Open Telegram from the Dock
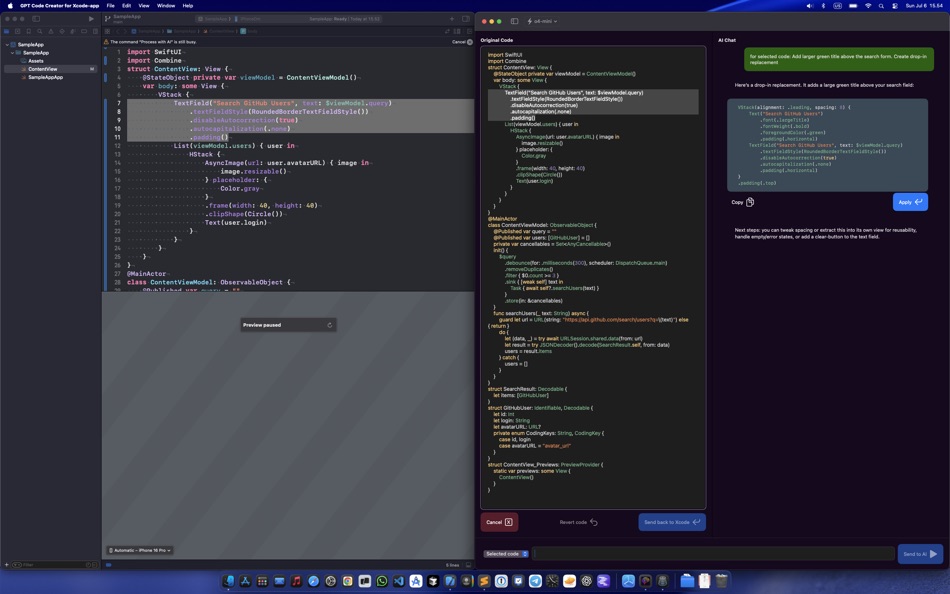The height and width of the screenshot is (594, 950). [x=535, y=581]
